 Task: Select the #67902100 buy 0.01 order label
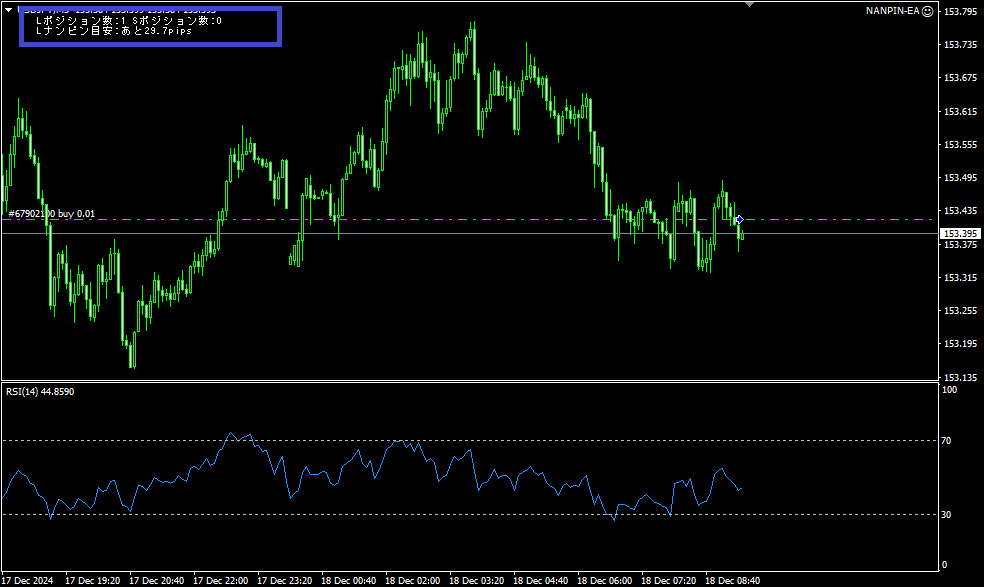tap(52, 214)
